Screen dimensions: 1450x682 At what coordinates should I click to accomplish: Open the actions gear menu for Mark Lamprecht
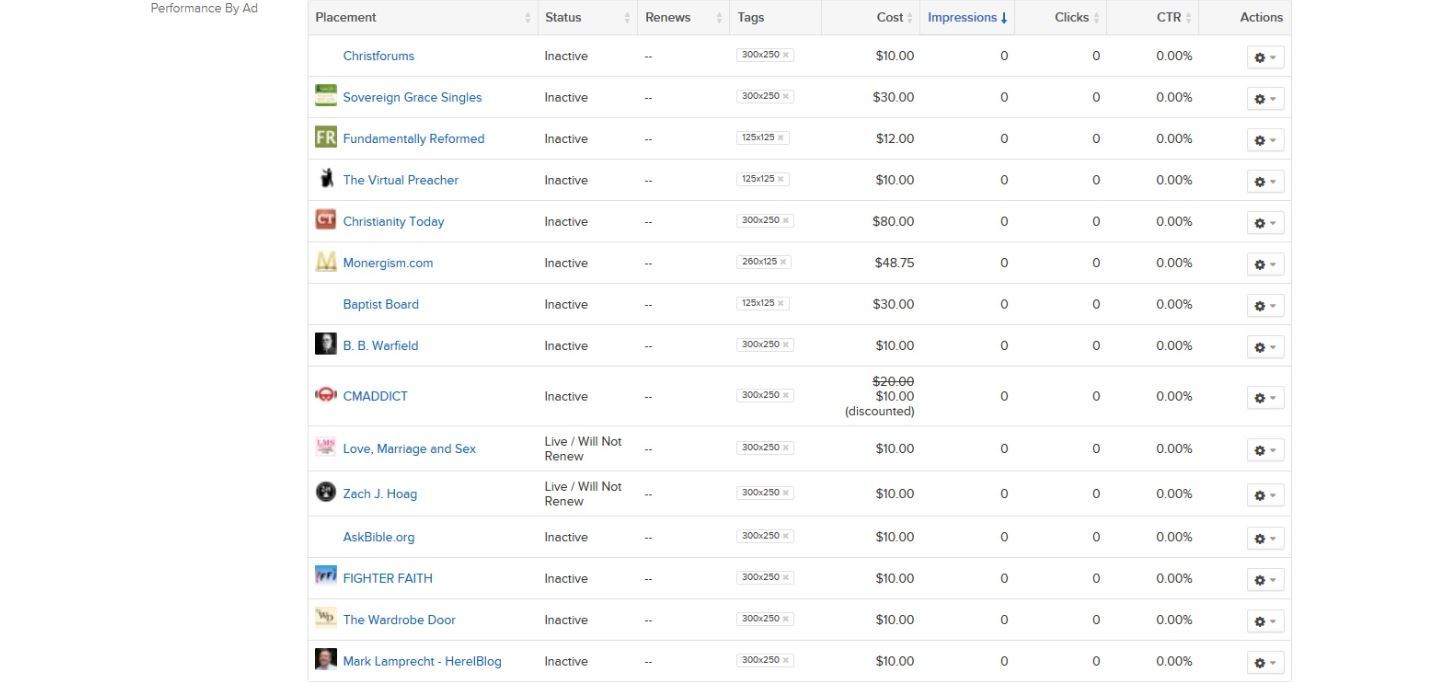click(1265, 663)
